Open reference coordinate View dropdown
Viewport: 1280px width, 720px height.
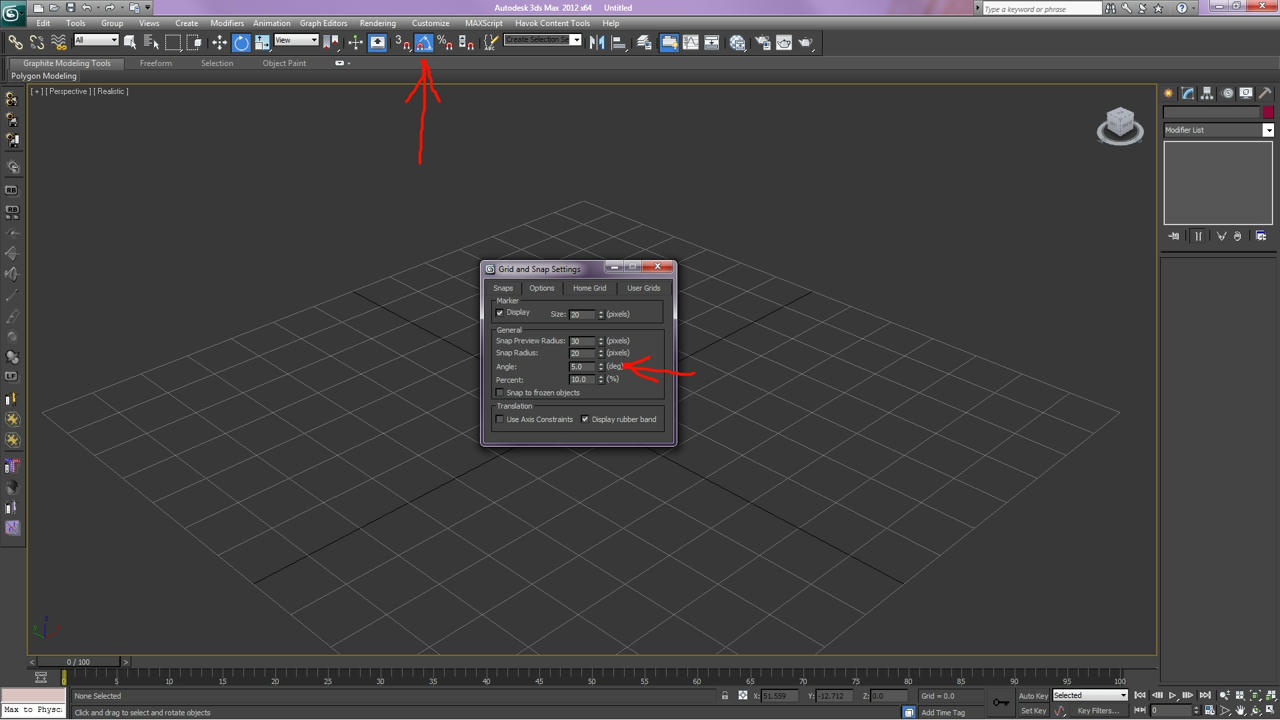point(296,41)
